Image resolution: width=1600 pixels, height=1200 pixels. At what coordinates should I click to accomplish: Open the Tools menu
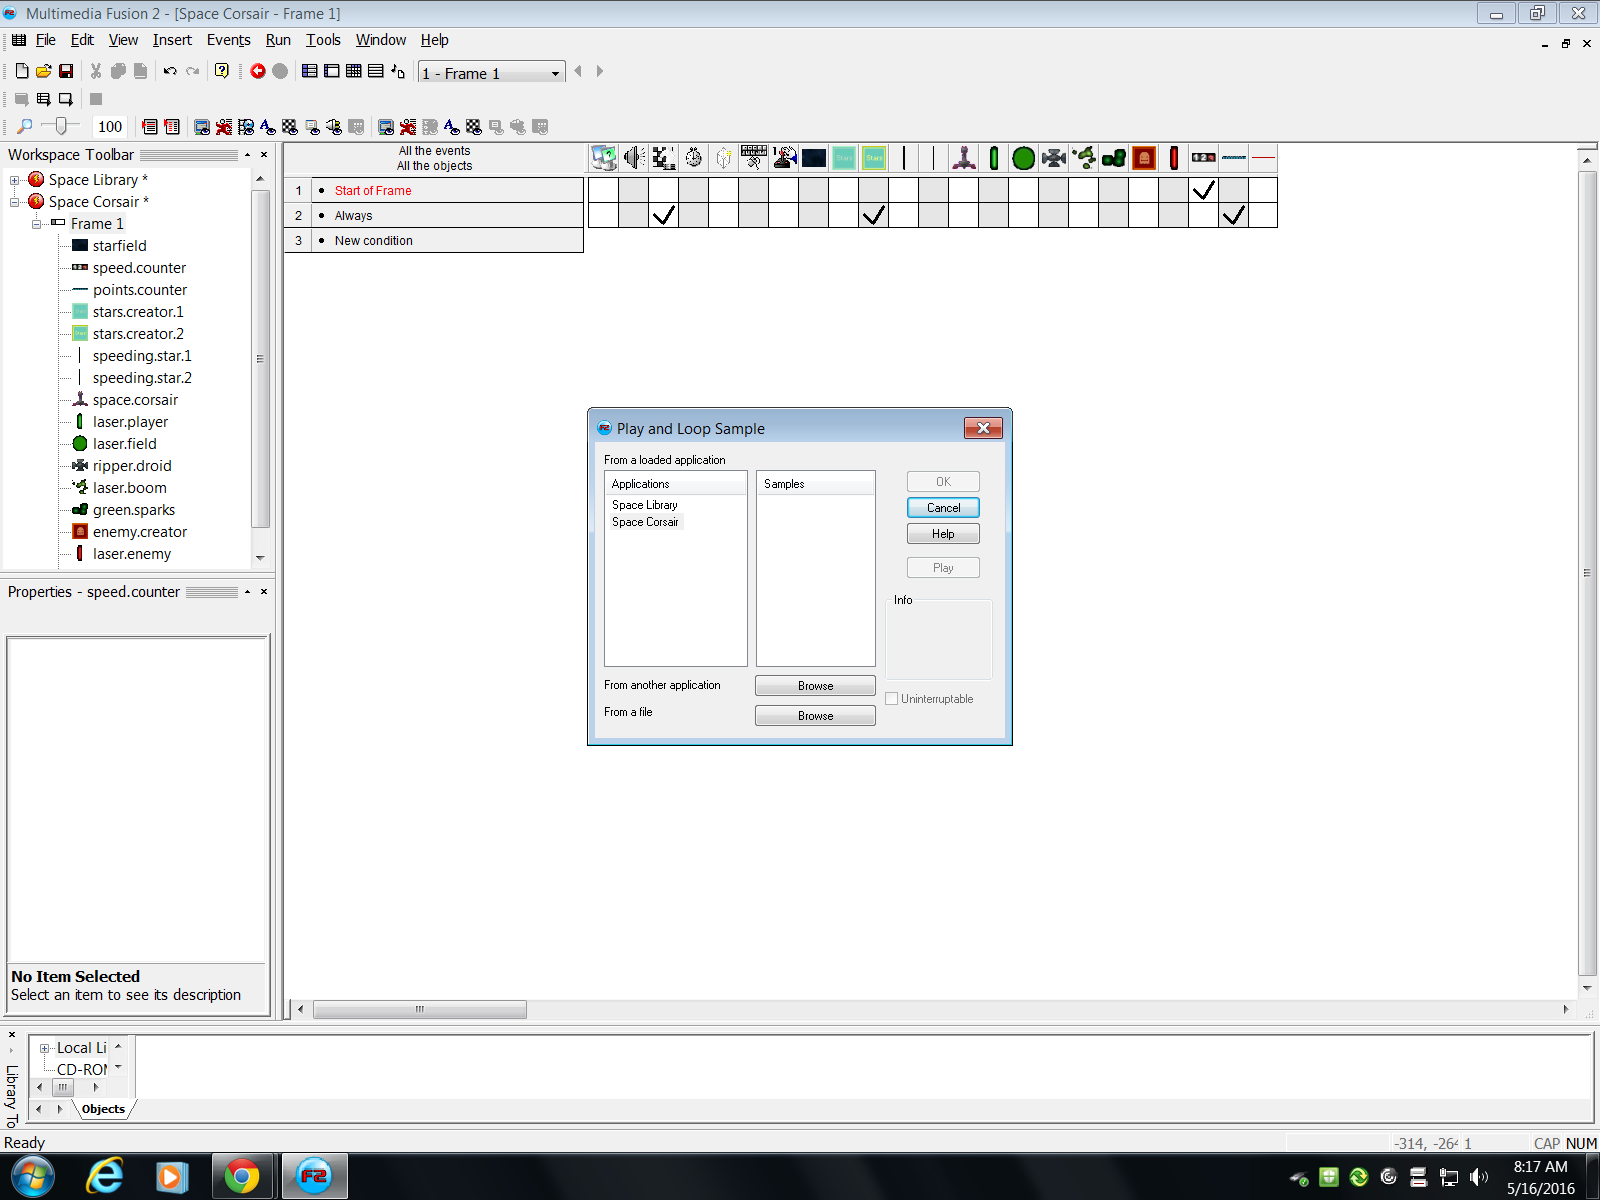pos(323,40)
